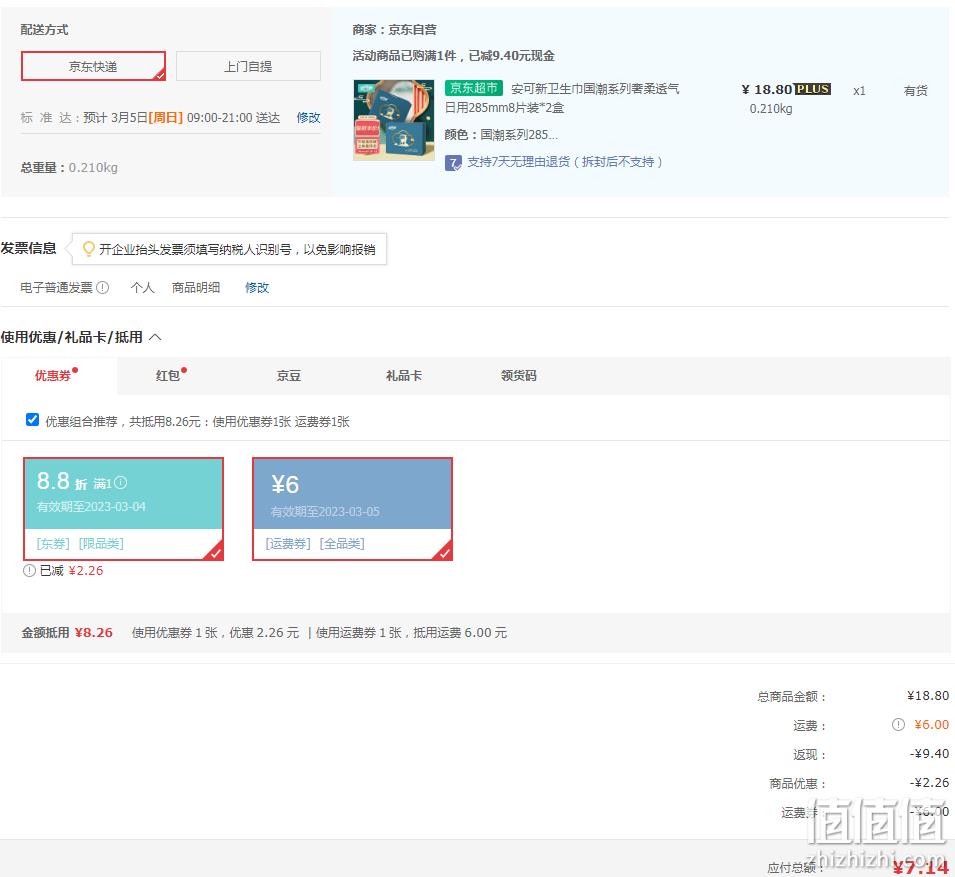Viewport: 955px width, 877px height.
Task: Click info icon beside 已减 ¥2.26
Action: 29,571
